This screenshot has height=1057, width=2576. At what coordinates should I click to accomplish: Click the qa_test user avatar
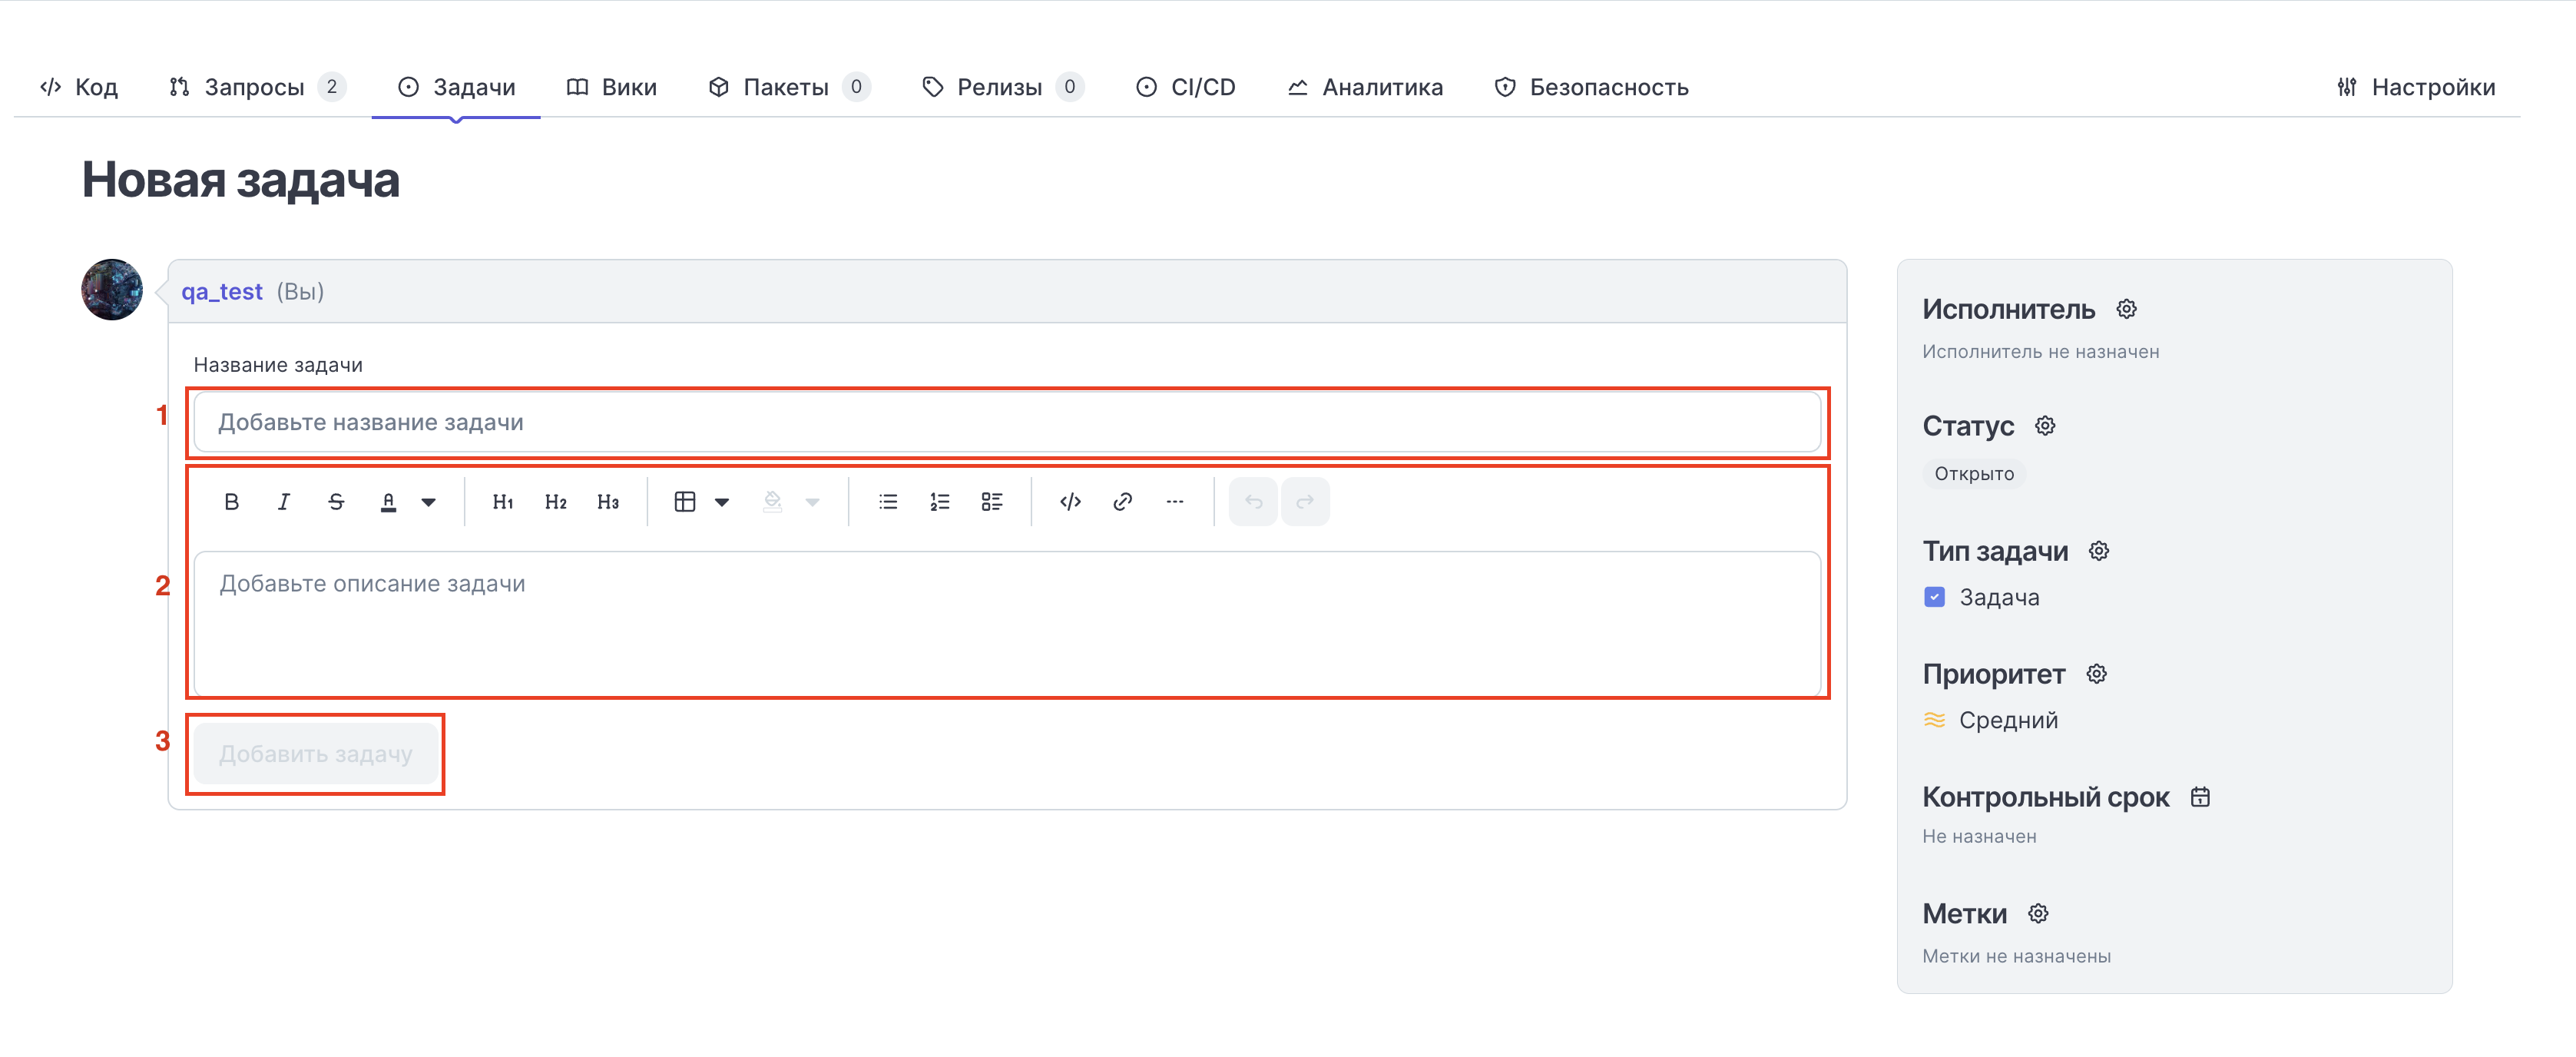(x=112, y=290)
